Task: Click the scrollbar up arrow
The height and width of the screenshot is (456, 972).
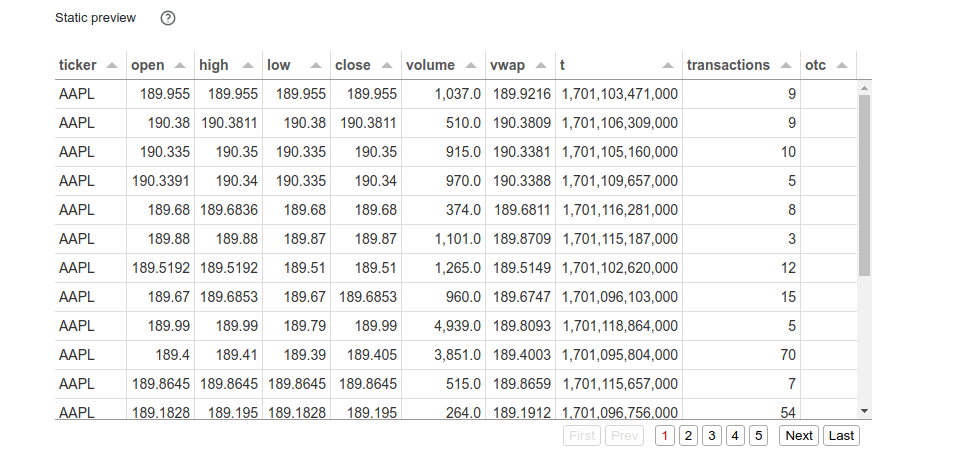Action: (865, 89)
